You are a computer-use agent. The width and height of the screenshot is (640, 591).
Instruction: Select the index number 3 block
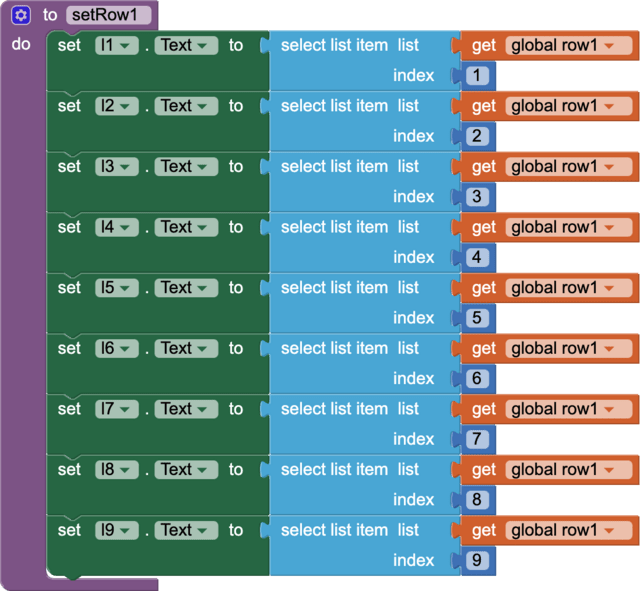[x=477, y=197]
